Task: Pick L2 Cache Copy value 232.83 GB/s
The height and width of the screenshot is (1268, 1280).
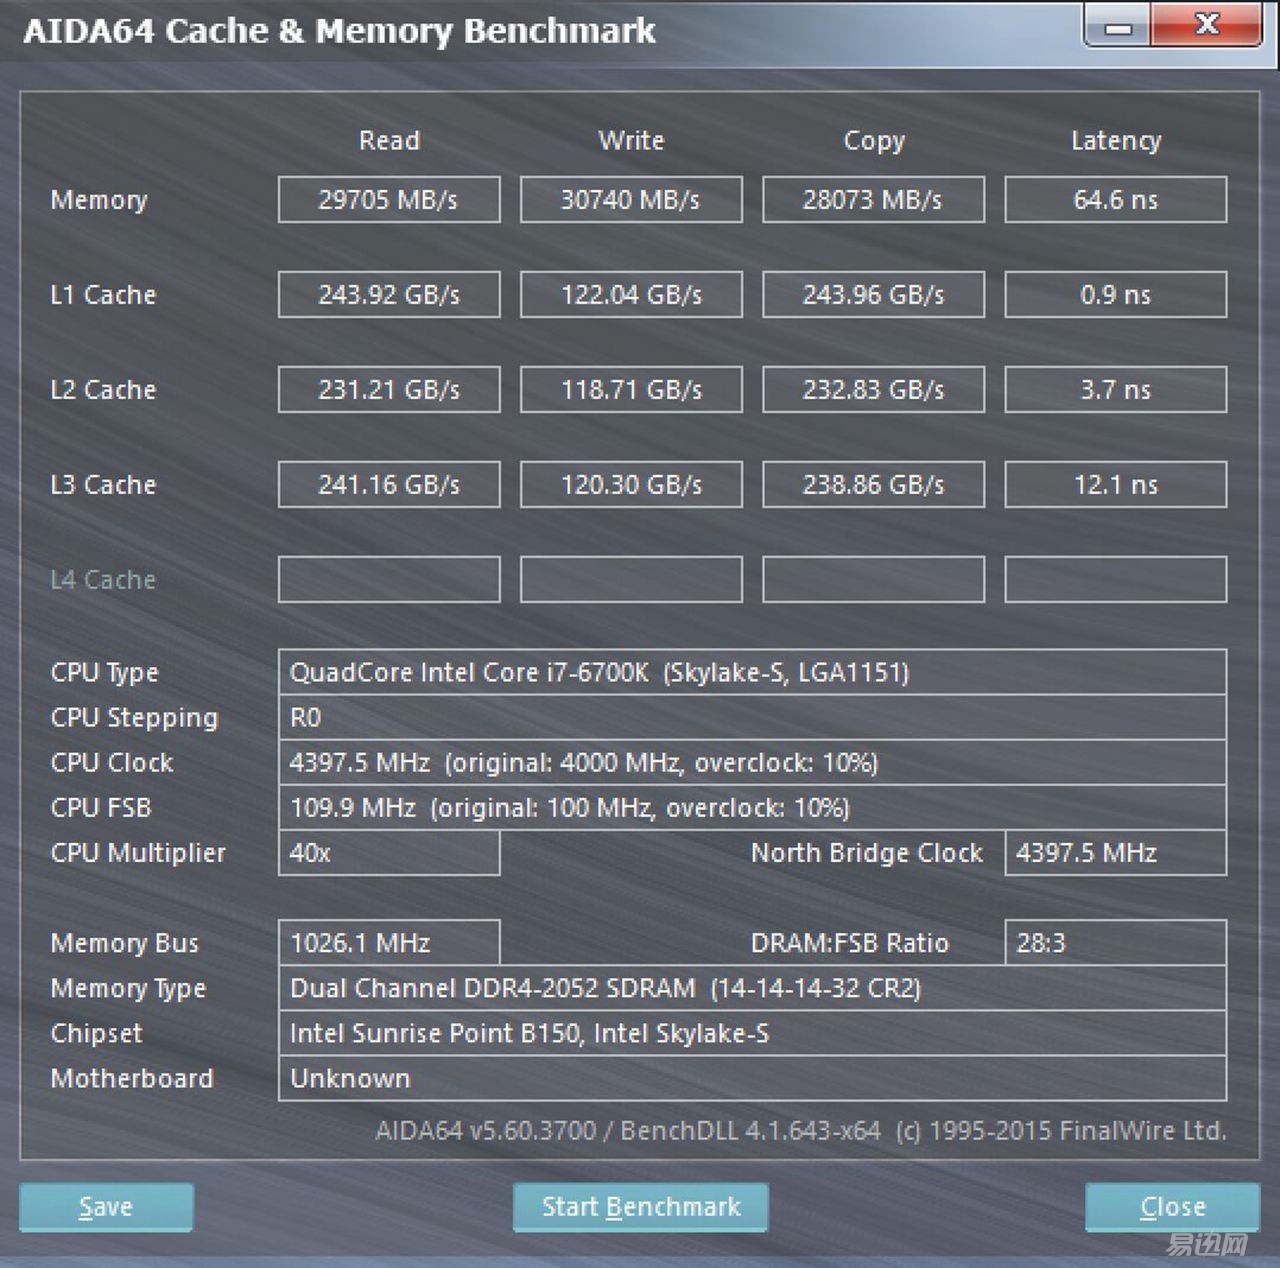Action: tap(873, 390)
